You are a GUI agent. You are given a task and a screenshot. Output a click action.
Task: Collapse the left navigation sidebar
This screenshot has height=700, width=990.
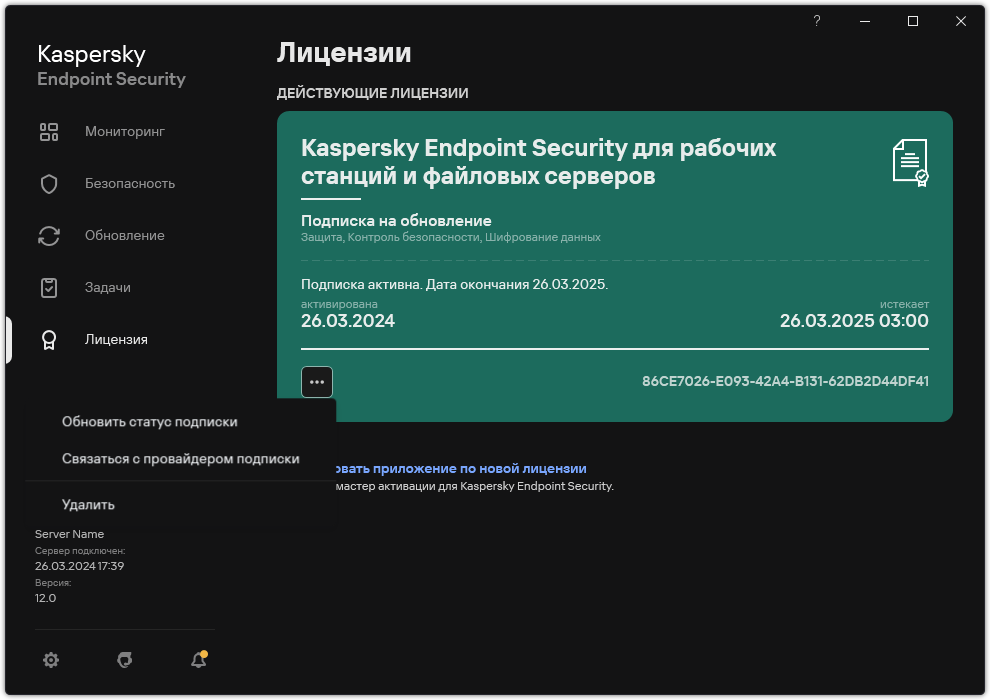click(8, 340)
